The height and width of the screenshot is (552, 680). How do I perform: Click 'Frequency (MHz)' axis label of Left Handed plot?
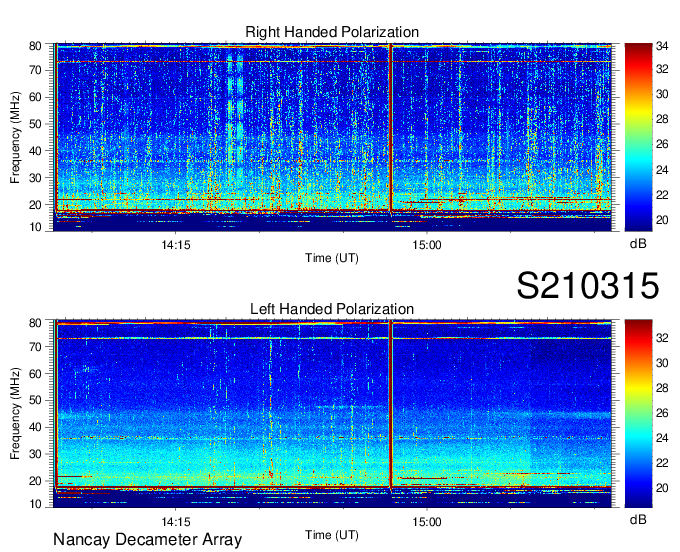click(15, 414)
